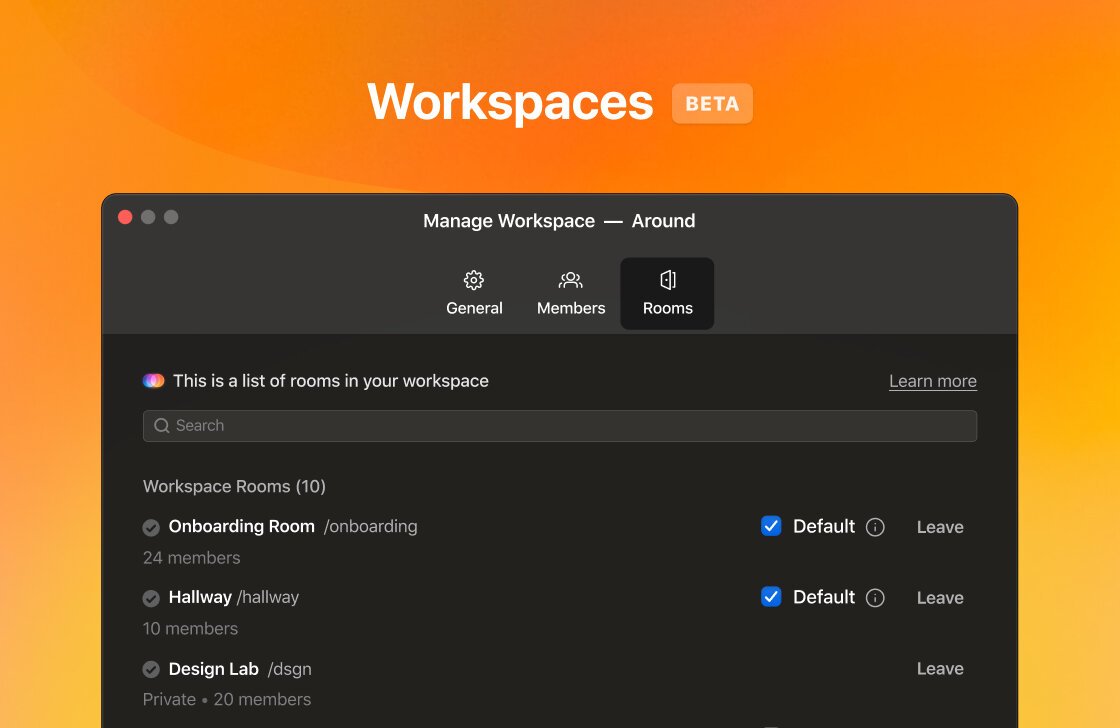Click the /hallway room slug

click(x=268, y=597)
